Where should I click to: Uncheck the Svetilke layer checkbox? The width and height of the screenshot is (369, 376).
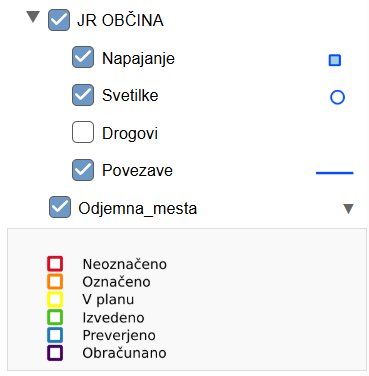click(x=83, y=95)
